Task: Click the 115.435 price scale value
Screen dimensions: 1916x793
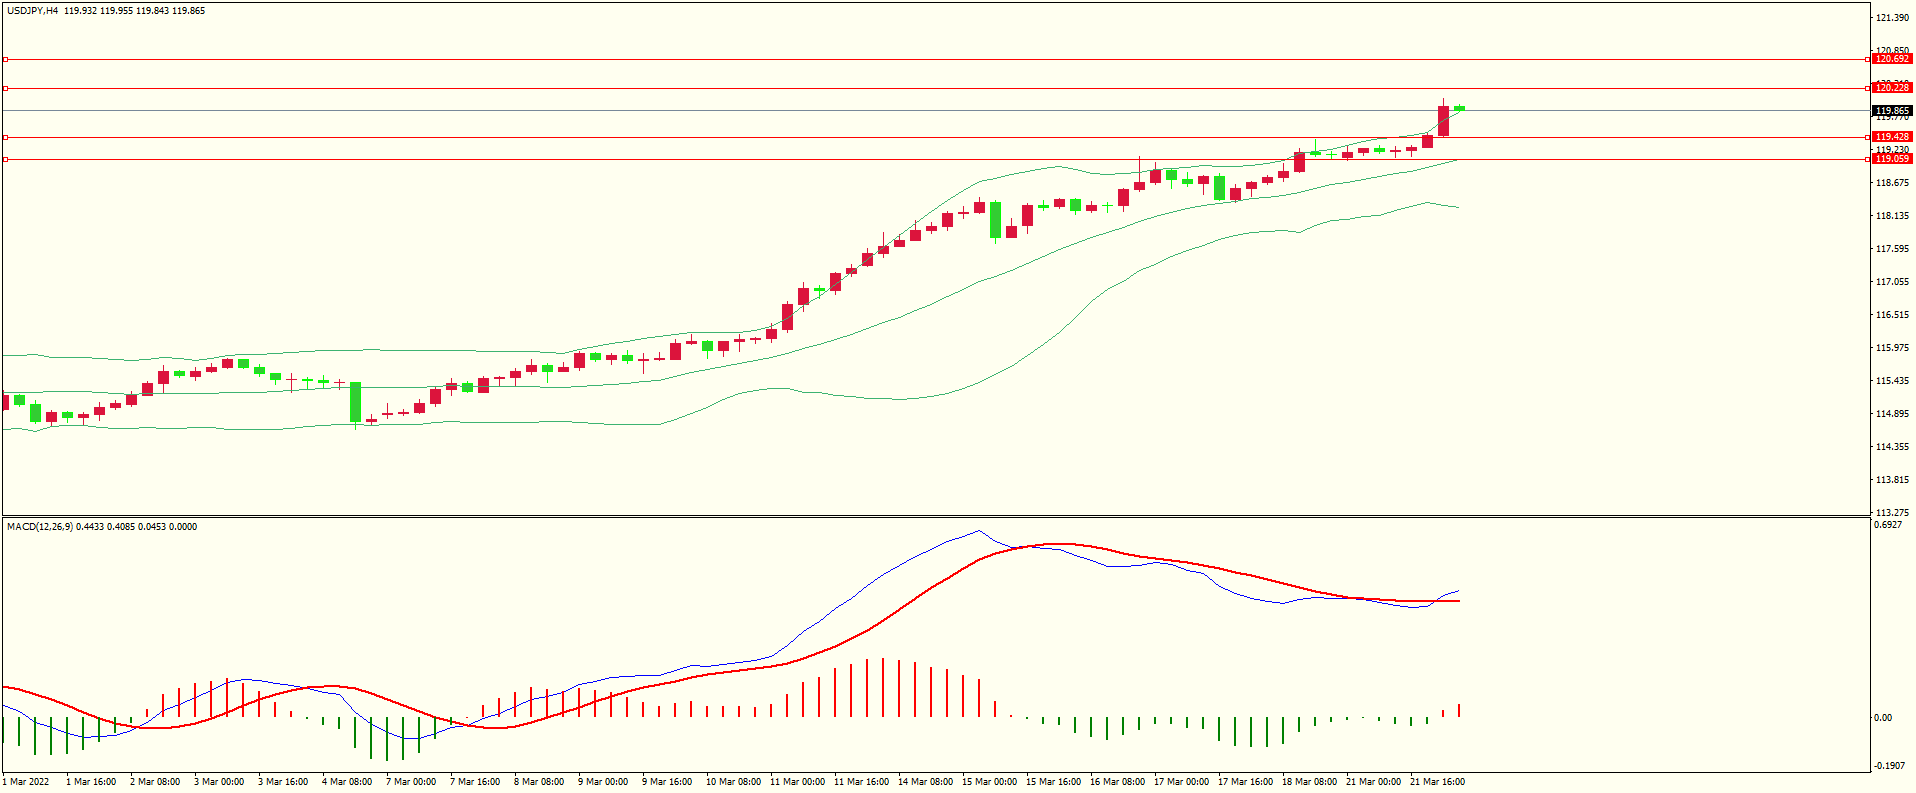Action: [x=1892, y=381]
